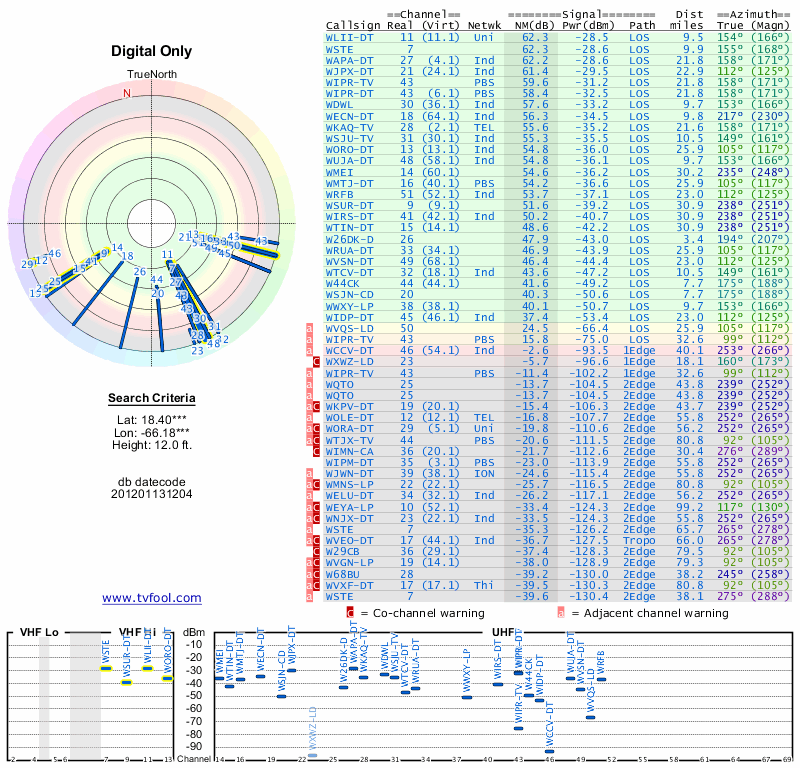Select the WTIN-DT callsign in the table
The height and width of the screenshot is (768, 800).
tap(349, 228)
